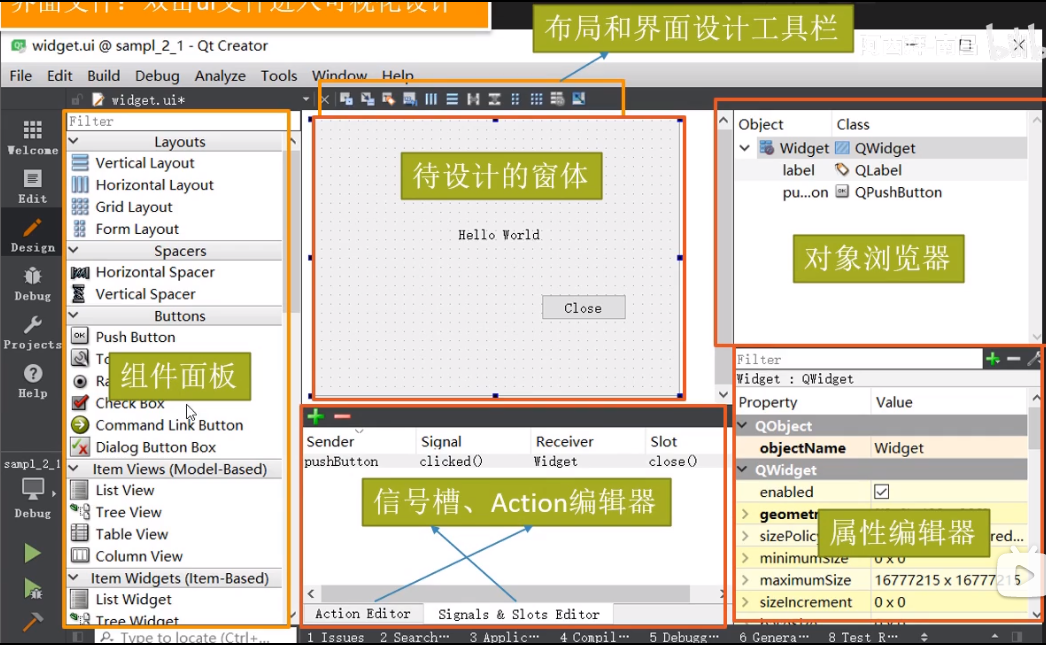This screenshot has height=645, width=1046.
Task: Apply Lay Out Horizontally from toolbar
Action: [431, 99]
